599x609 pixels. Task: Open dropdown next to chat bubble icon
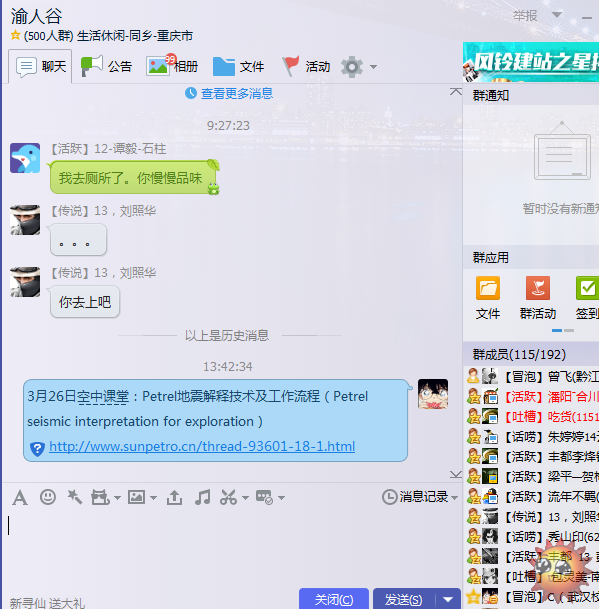pyautogui.click(x=282, y=498)
